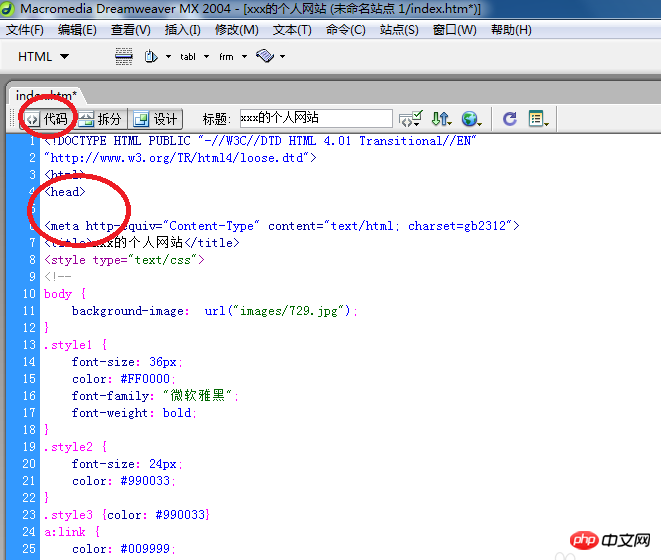
Task: Click the meta Content-Type line
Action: click(282, 226)
